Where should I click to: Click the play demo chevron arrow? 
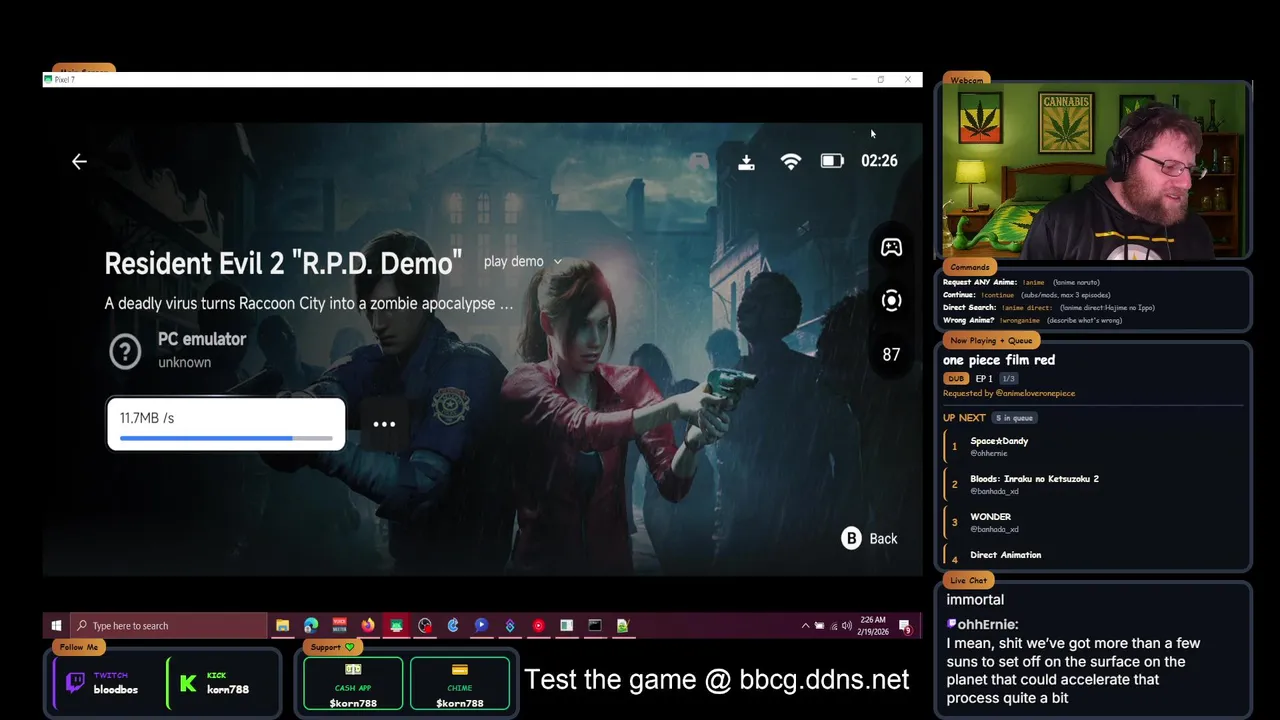[x=557, y=262]
